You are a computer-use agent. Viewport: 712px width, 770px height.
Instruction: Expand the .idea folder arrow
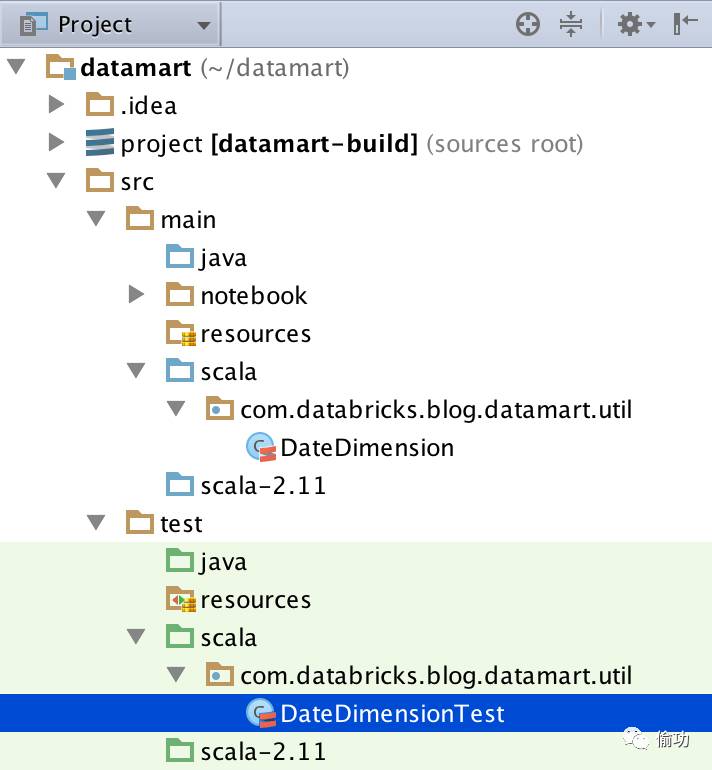point(56,104)
